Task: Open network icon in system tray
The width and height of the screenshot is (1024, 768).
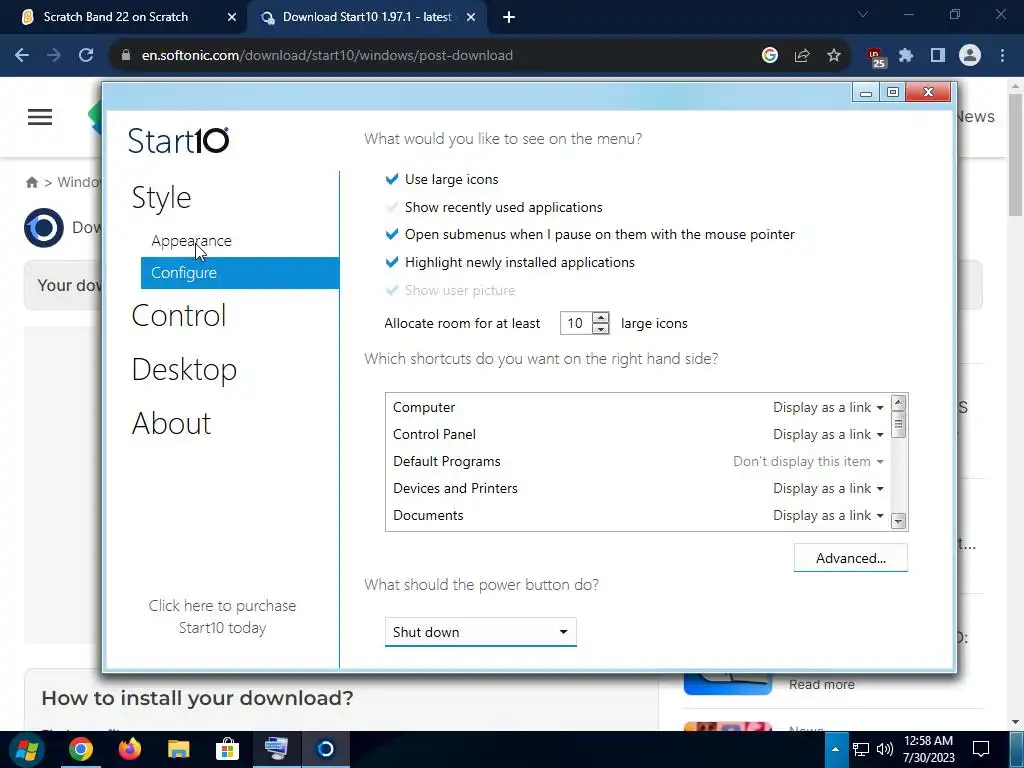Action: 861,749
